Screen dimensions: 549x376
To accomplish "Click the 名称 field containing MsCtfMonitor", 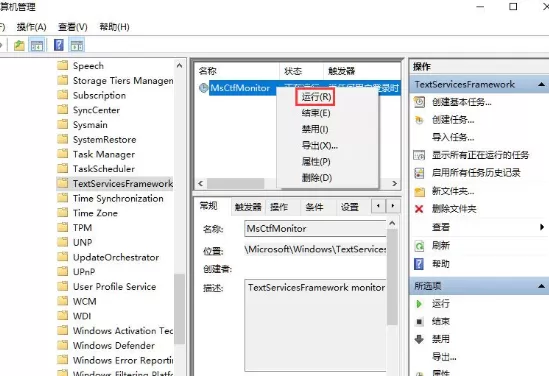I will tap(315, 229).
